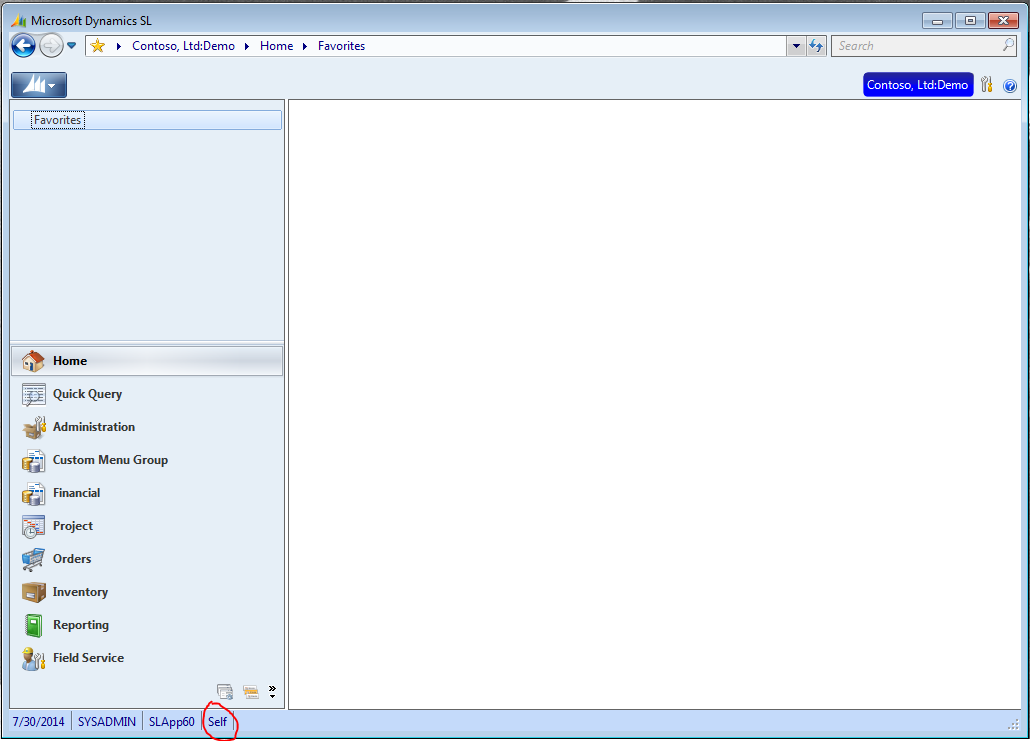Open the address bar dropdown arrow
Viewport: 1030px width, 741px height.
tap(796, 46)
